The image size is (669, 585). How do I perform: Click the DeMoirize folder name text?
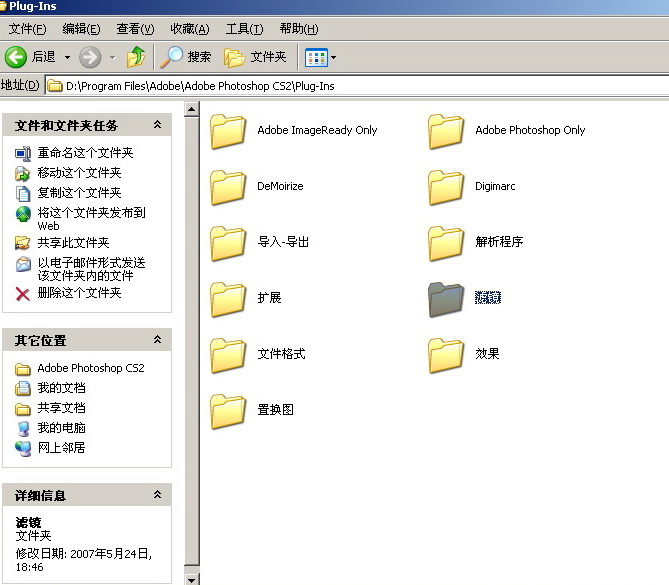(x=280, y=186)
